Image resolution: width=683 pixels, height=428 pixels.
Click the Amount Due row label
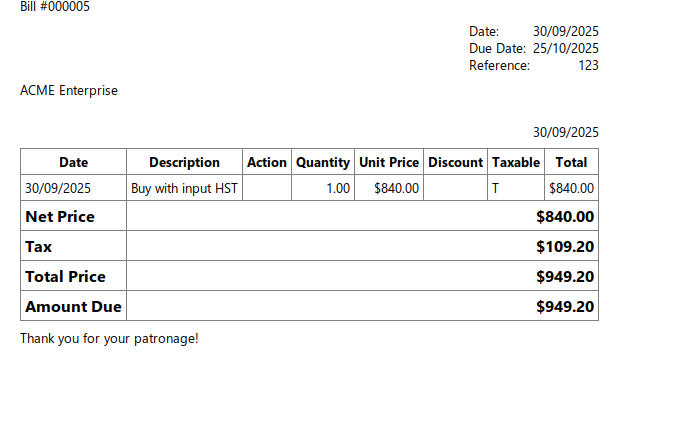point(73,306)
